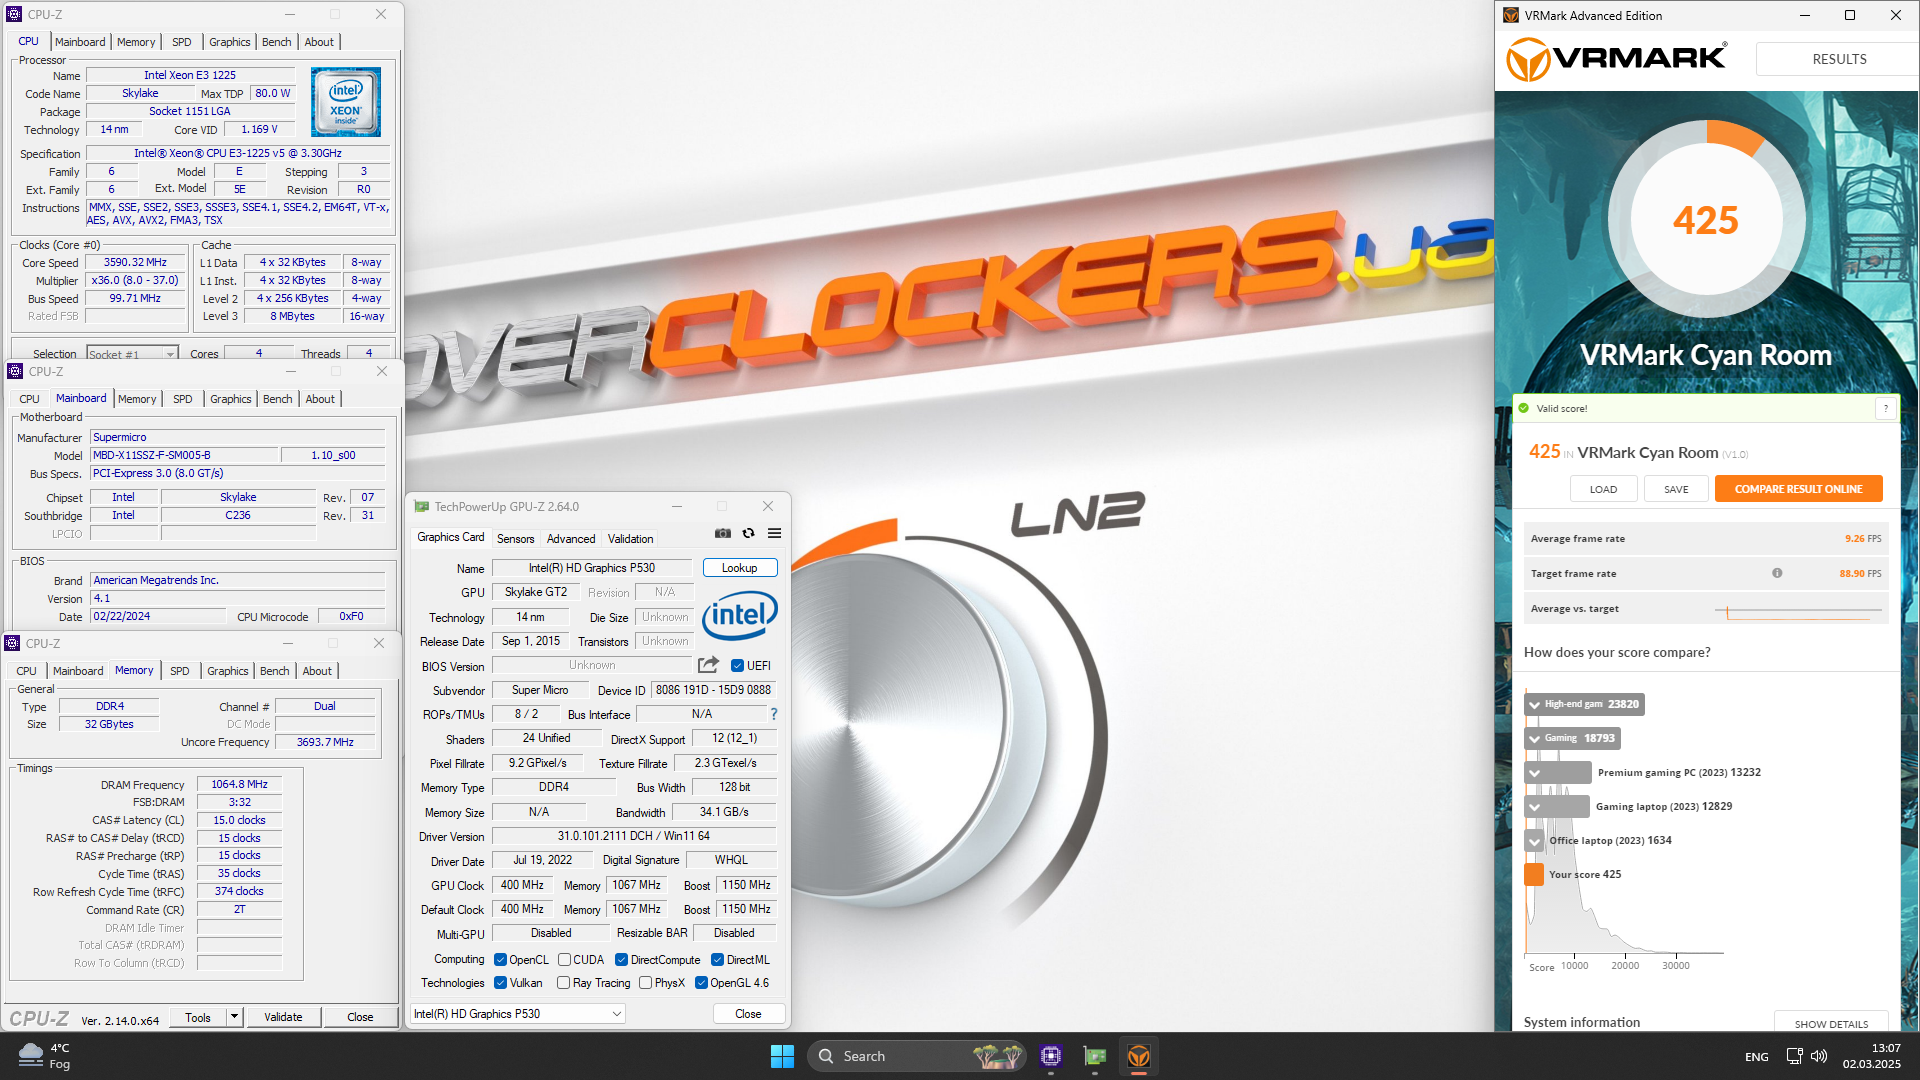
Task: Click the VRMark title bar icon
Action: point(1511,15)
